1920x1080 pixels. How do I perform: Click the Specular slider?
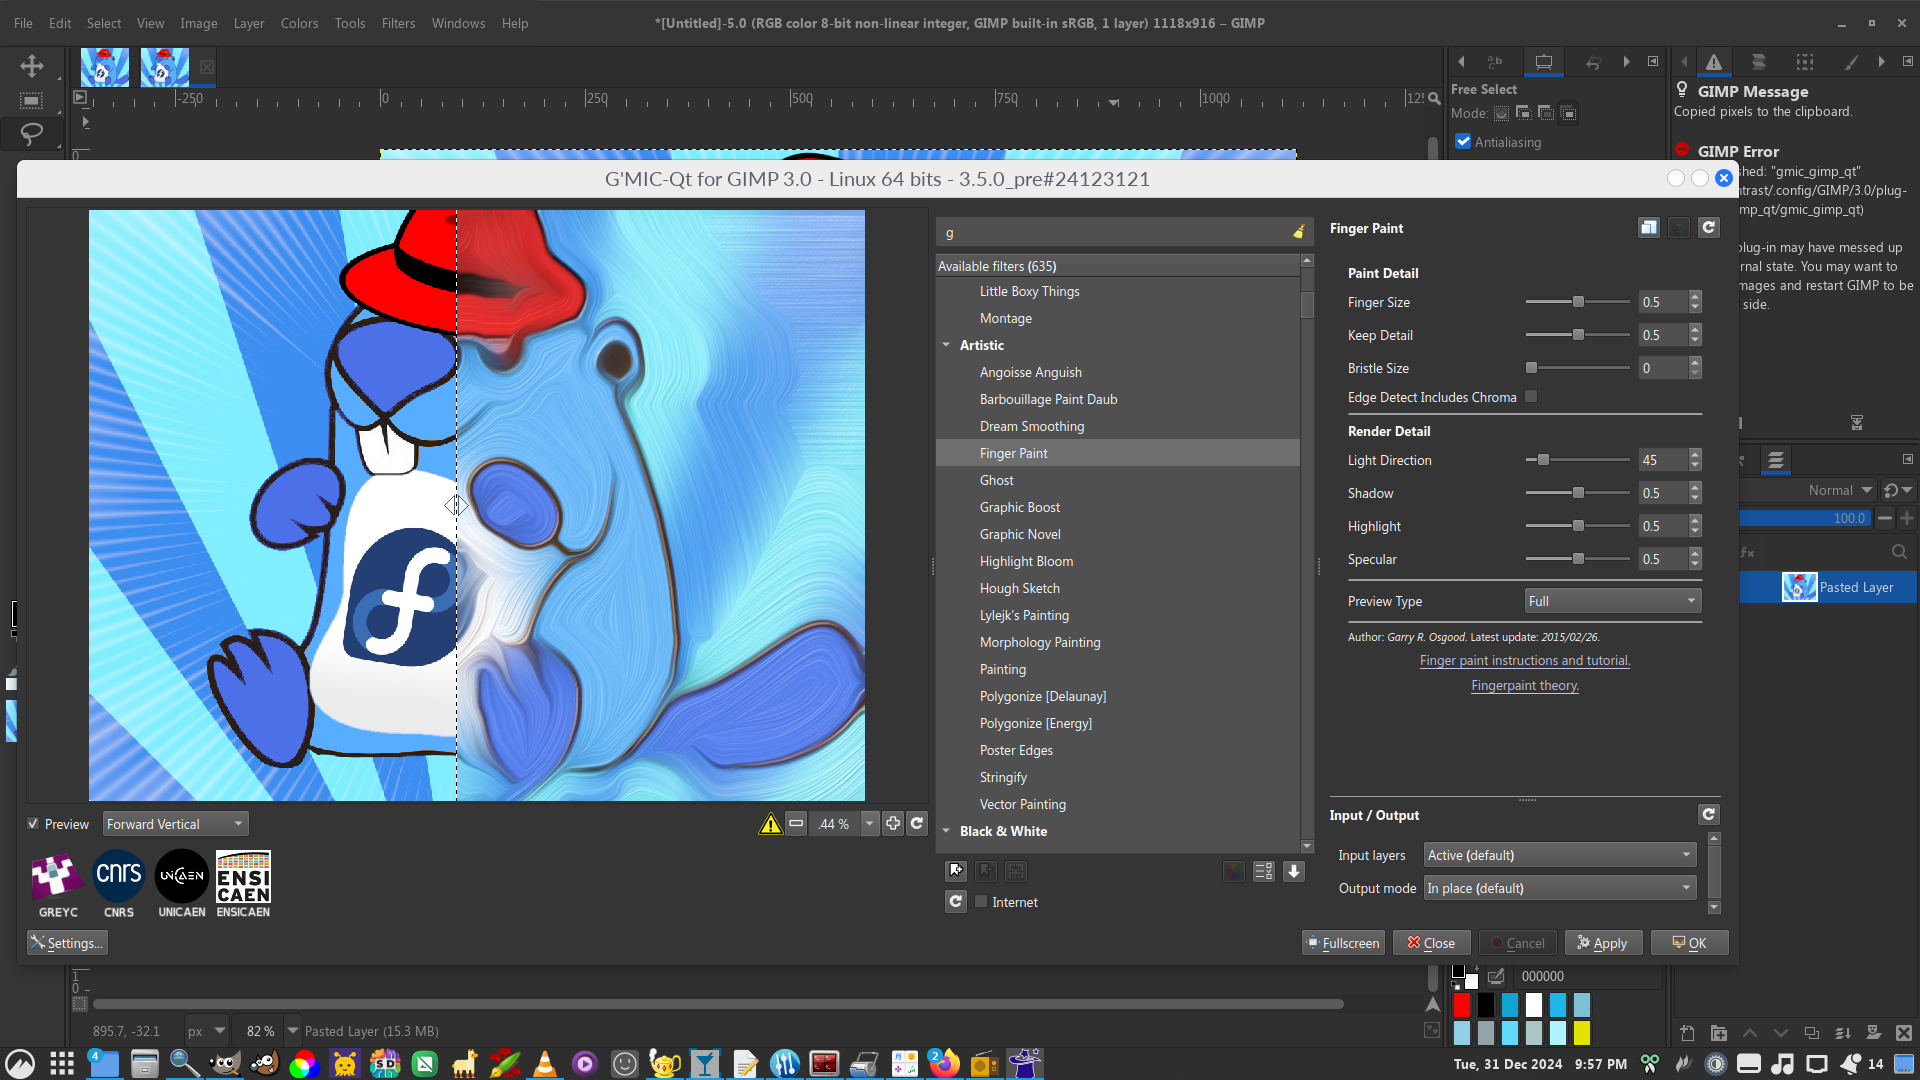[x=1578, y=559]
